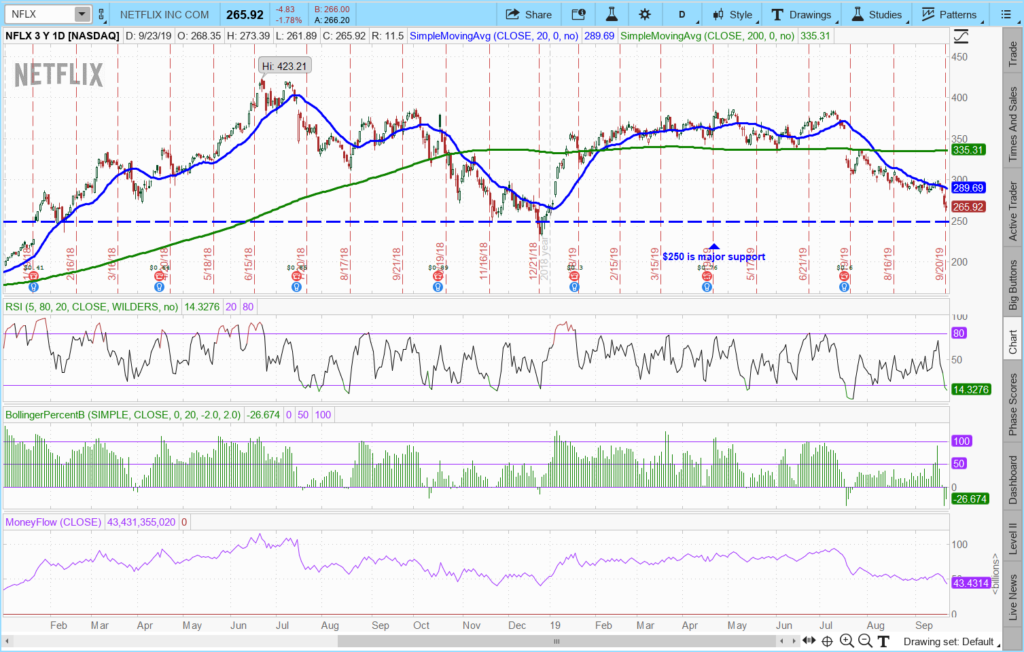1024x652 pixels.
Task: Expand the NFLX symbol dropdown
Action: click(x=78, y=14)
